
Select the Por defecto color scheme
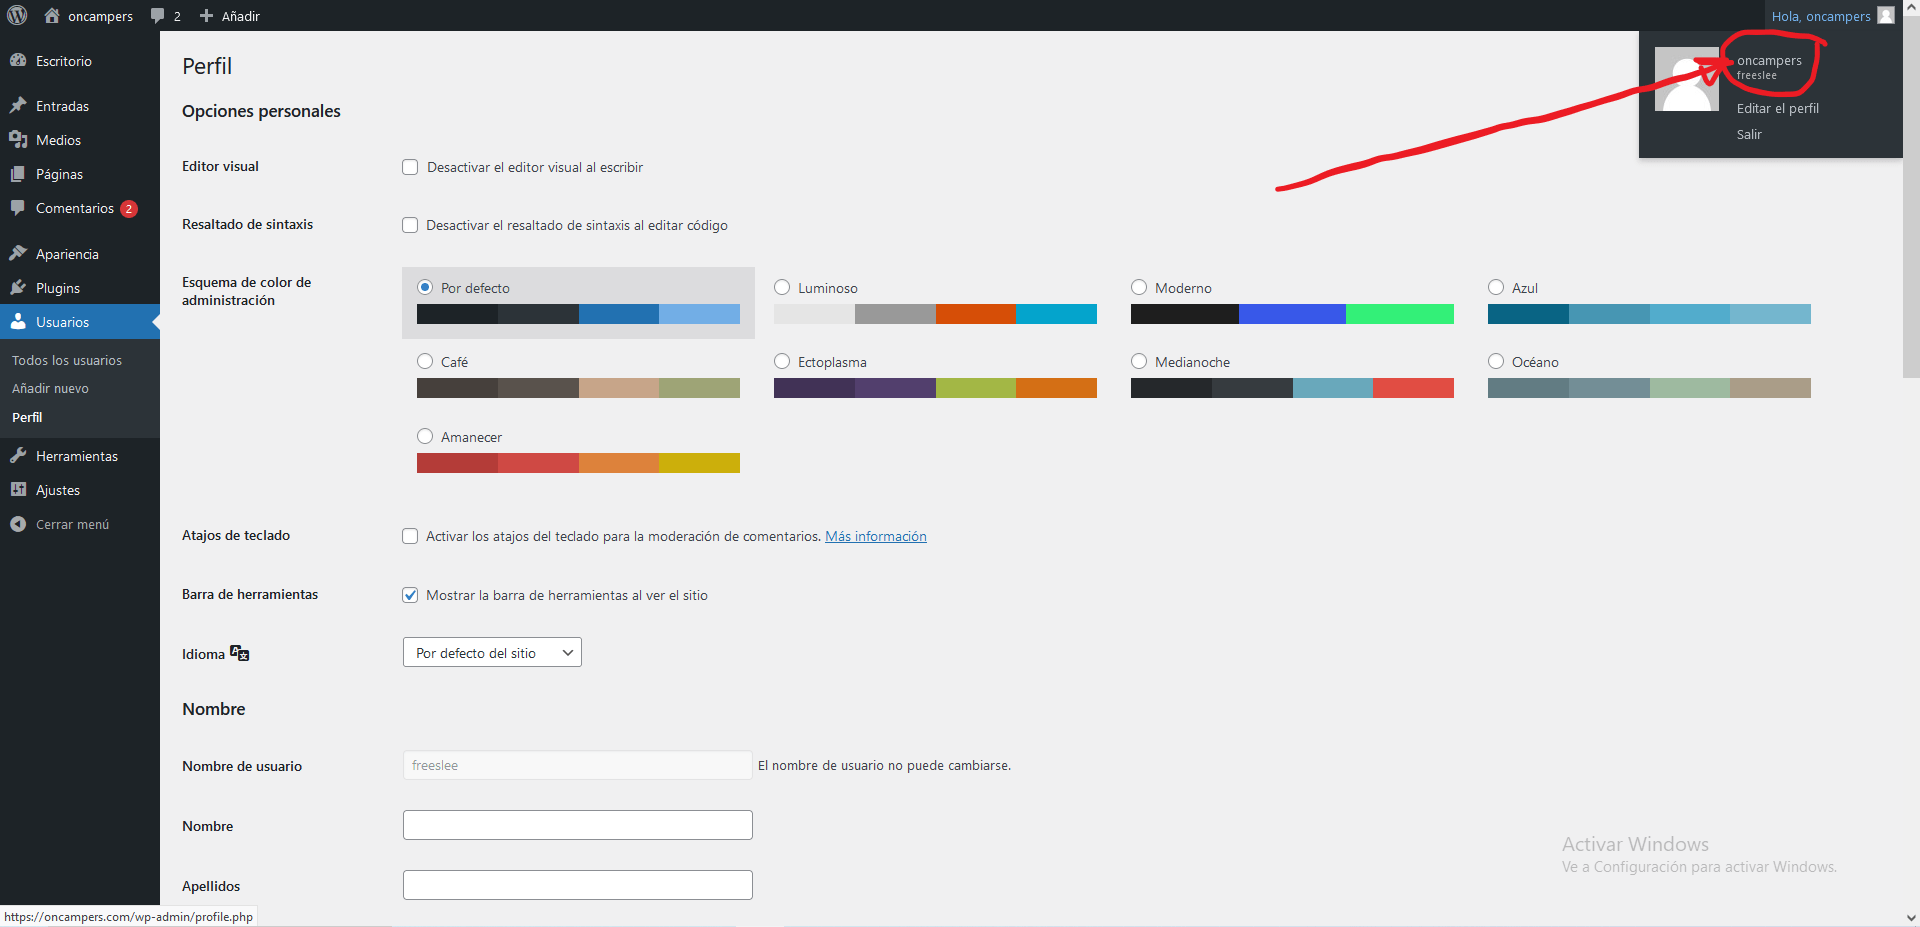click(x=425, y=287)
